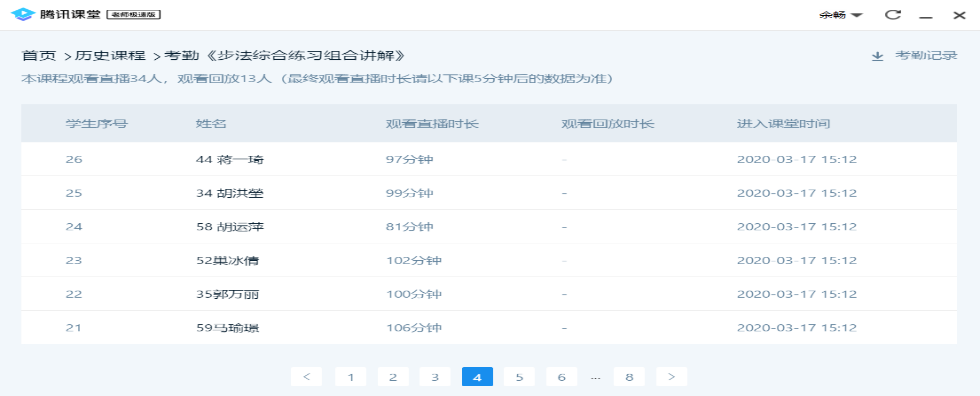Click the 考勤记录 download button
980x396 pixels.
(x=914, y=56)
